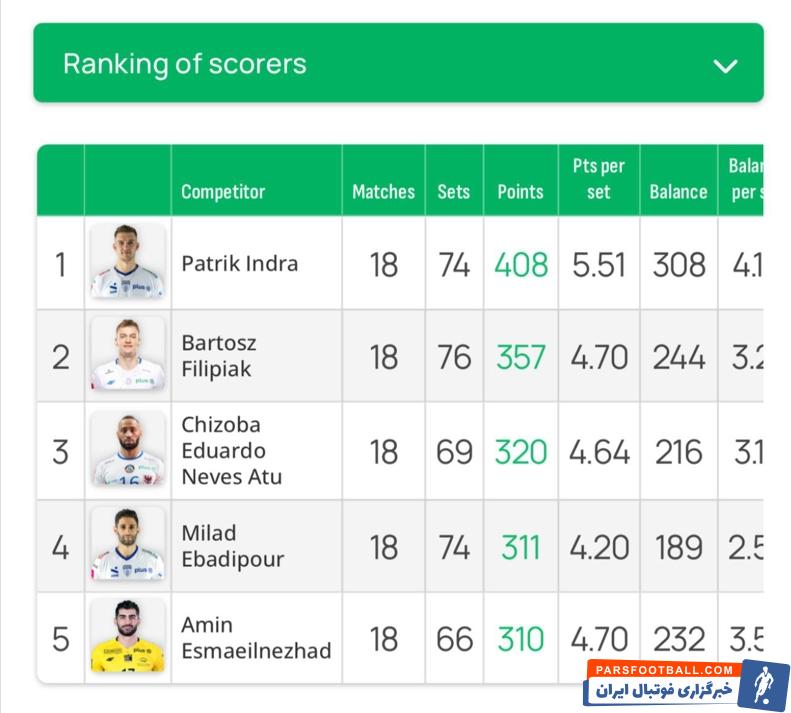Sort by the Balance column header
791x713 pixels.
click(x=678, y=191)
